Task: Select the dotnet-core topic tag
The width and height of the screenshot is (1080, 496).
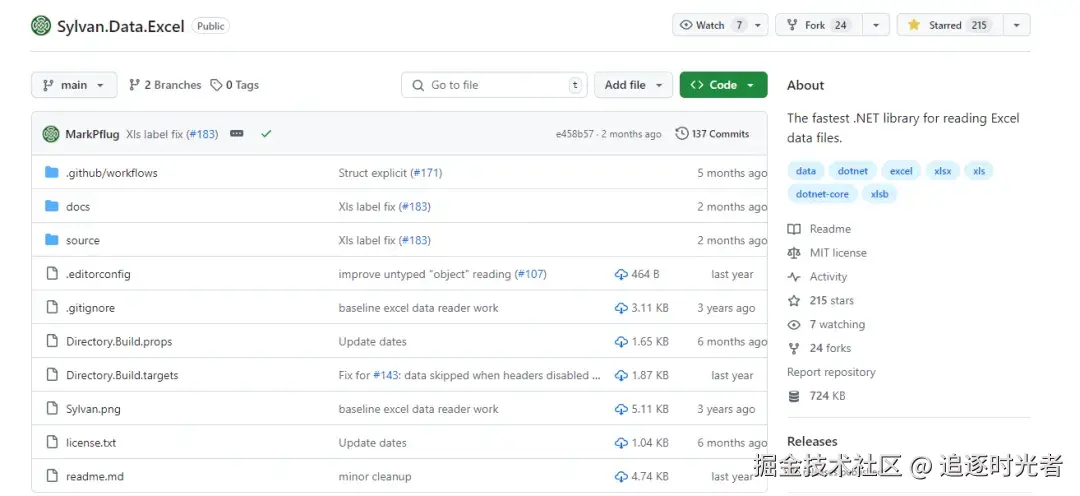Action: pyautogui.click(x=822, y=194)
